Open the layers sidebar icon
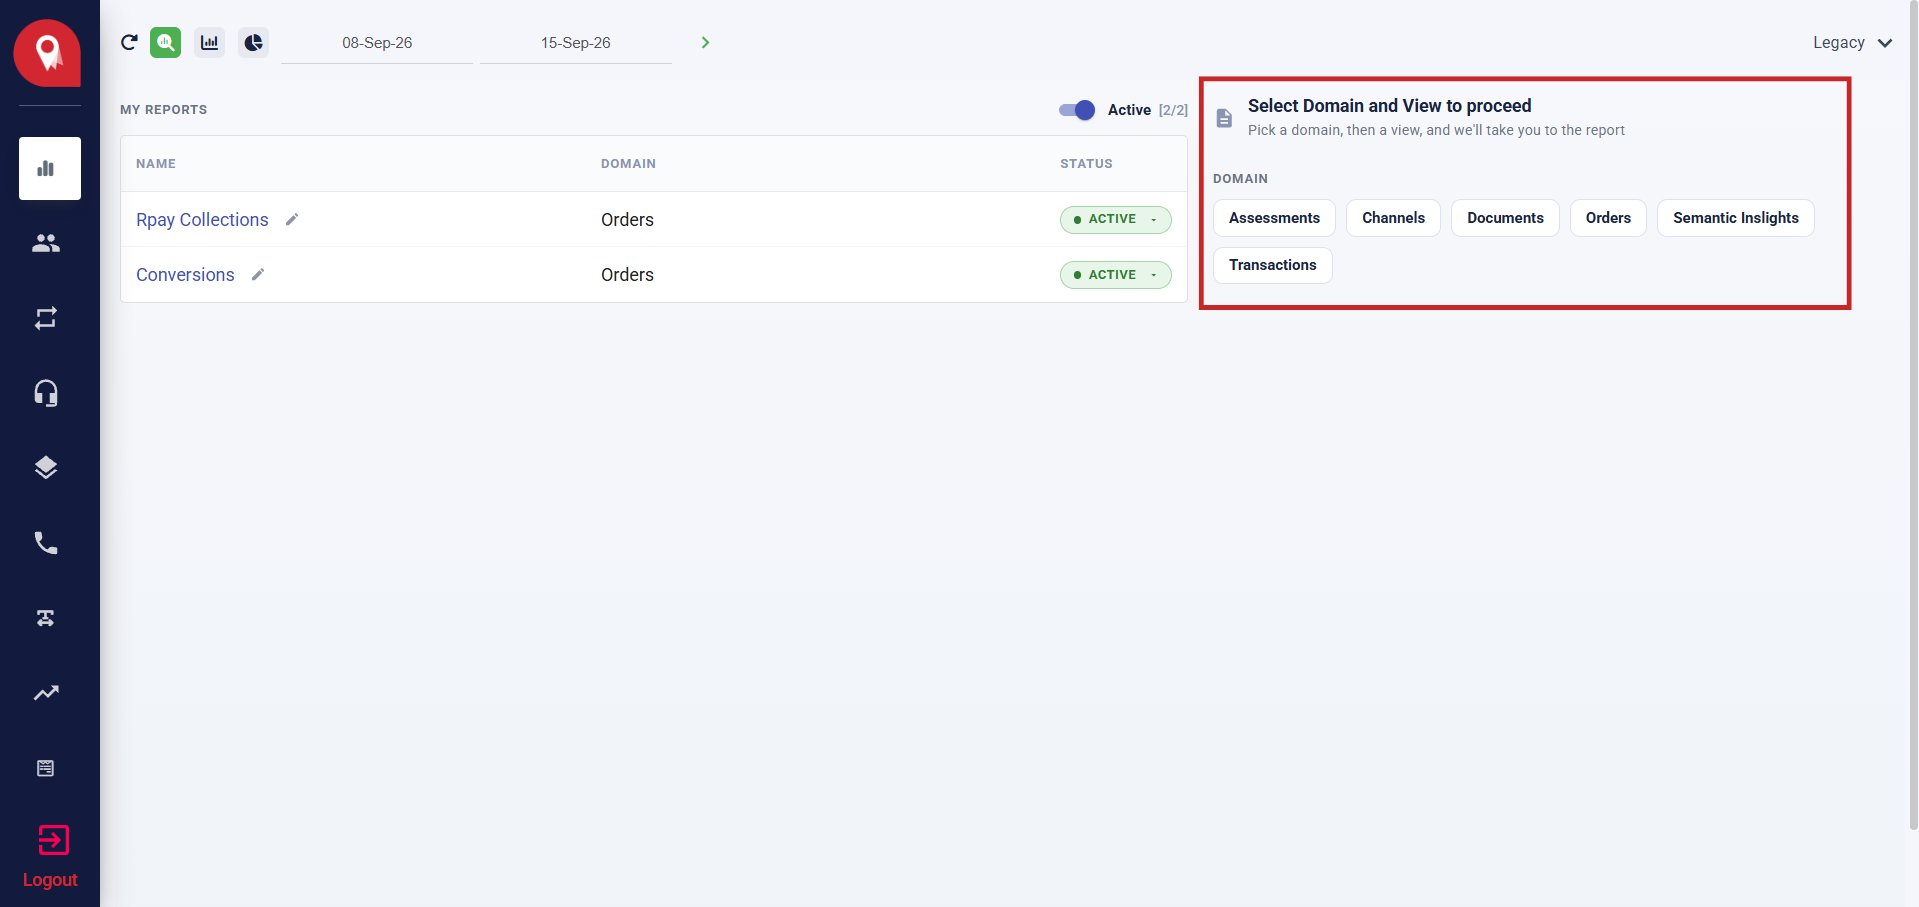Image resolution: width=1919 pixels, height=907 pixels. 46,468
